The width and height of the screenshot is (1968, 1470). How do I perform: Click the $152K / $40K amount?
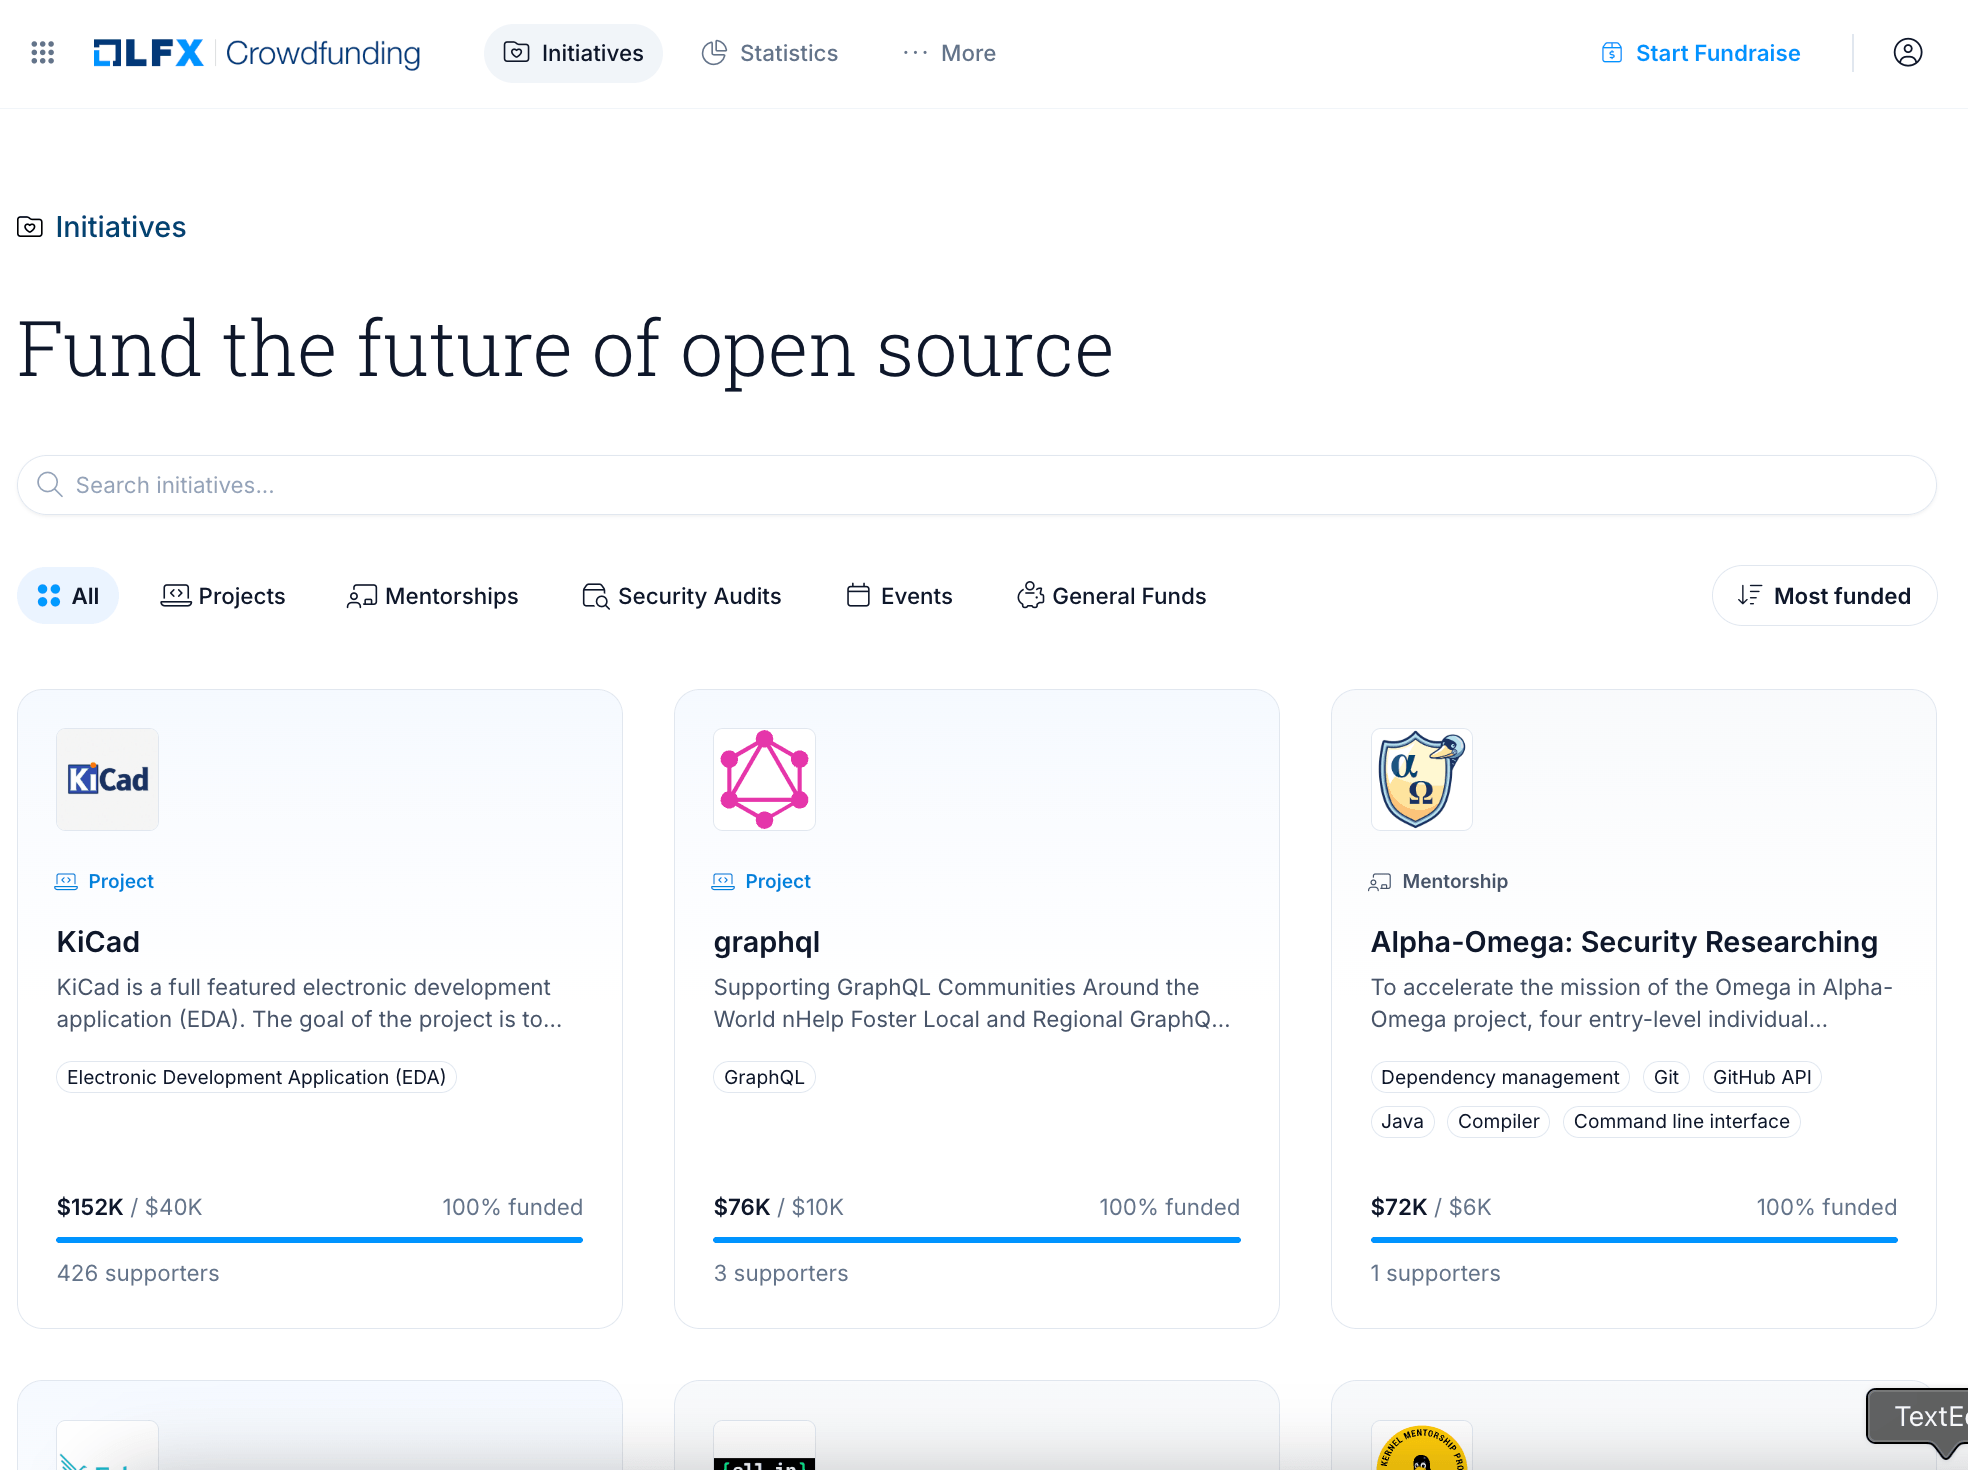[129, 1207]
